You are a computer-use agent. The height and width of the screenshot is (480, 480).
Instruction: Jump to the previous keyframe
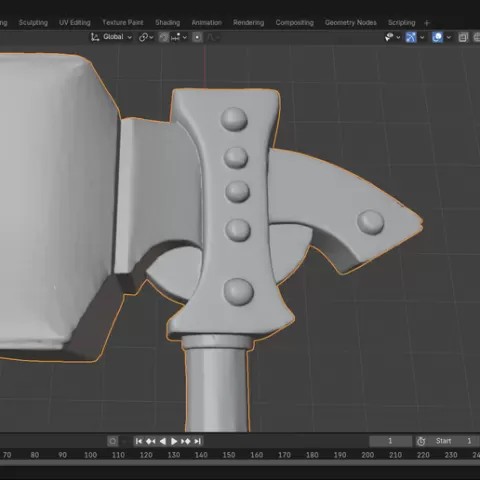coord(151,441)
